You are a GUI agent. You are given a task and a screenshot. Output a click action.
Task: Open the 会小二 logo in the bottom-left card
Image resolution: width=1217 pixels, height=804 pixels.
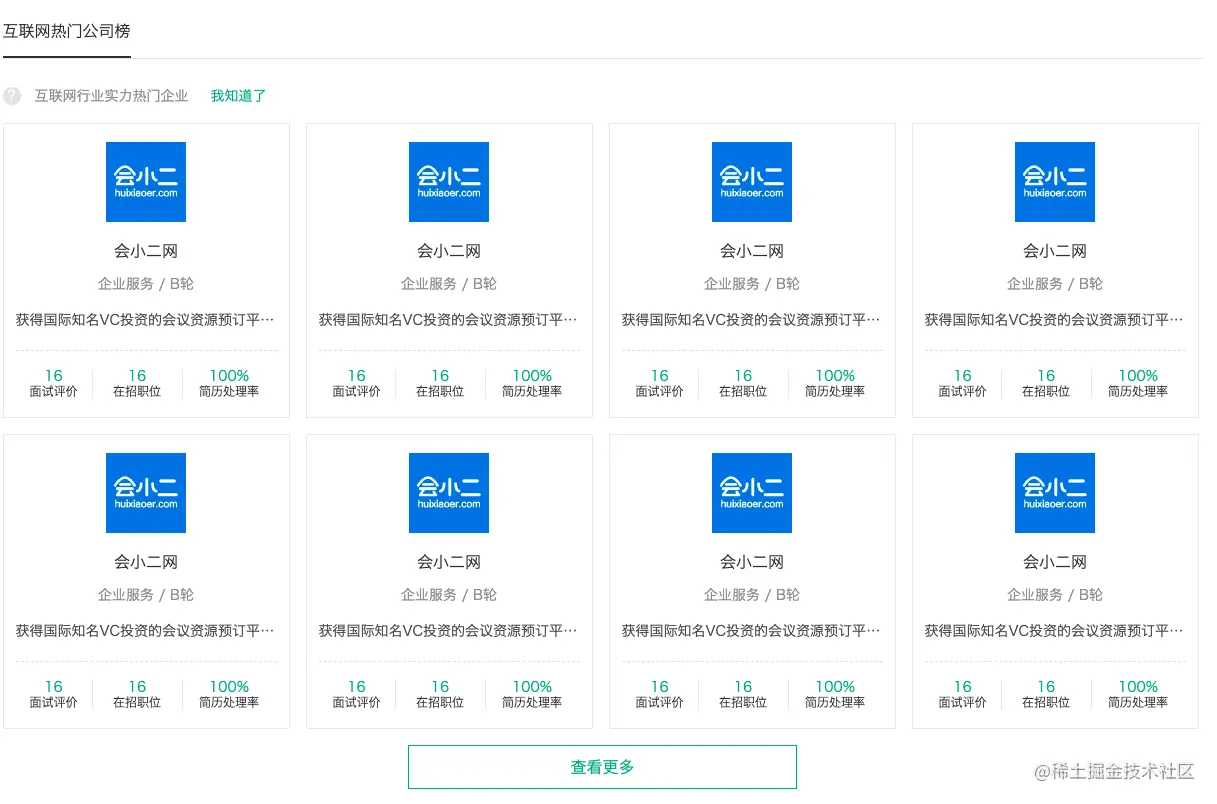tap(146, 493)
